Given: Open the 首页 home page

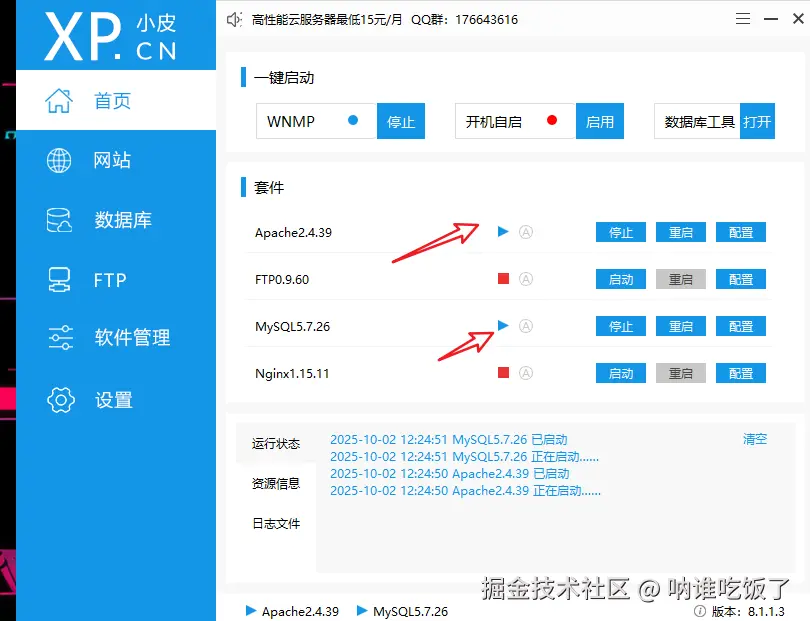Looking at the screenshot, I should (116, 100).
